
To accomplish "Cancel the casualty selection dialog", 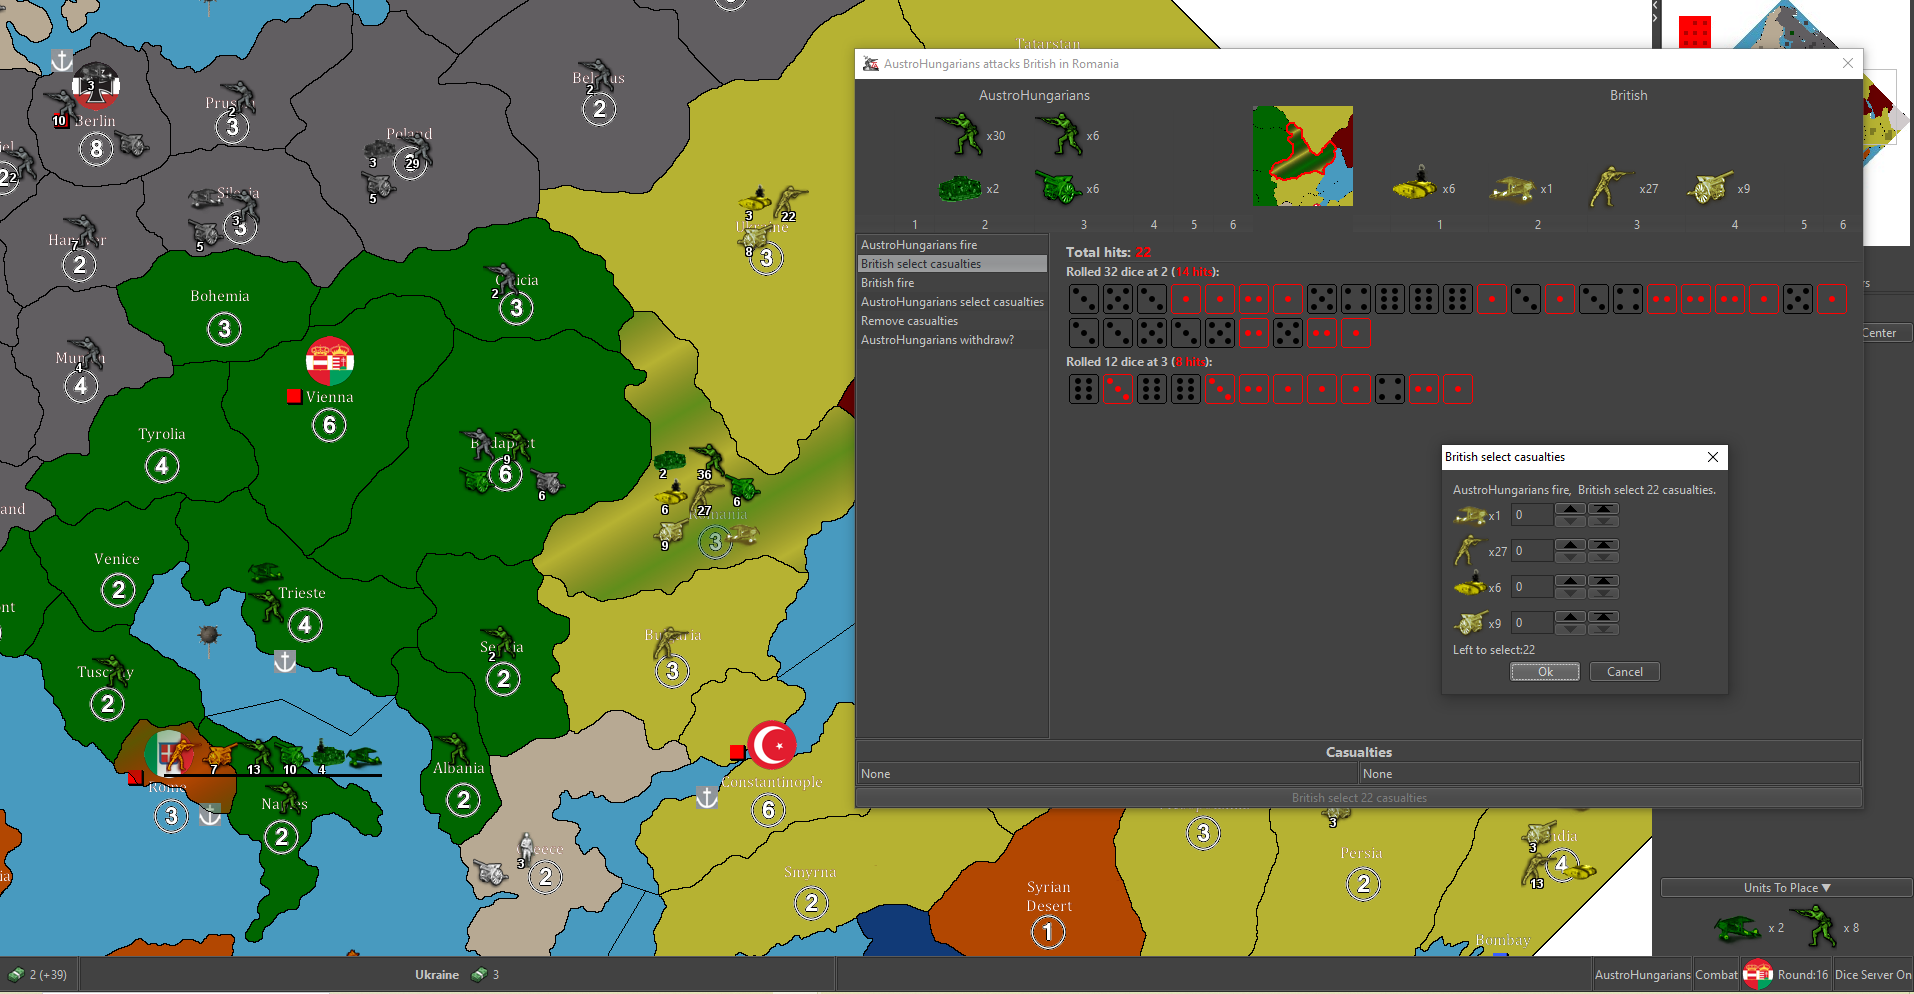I will pyautogui.click(x=1624, y=672).
